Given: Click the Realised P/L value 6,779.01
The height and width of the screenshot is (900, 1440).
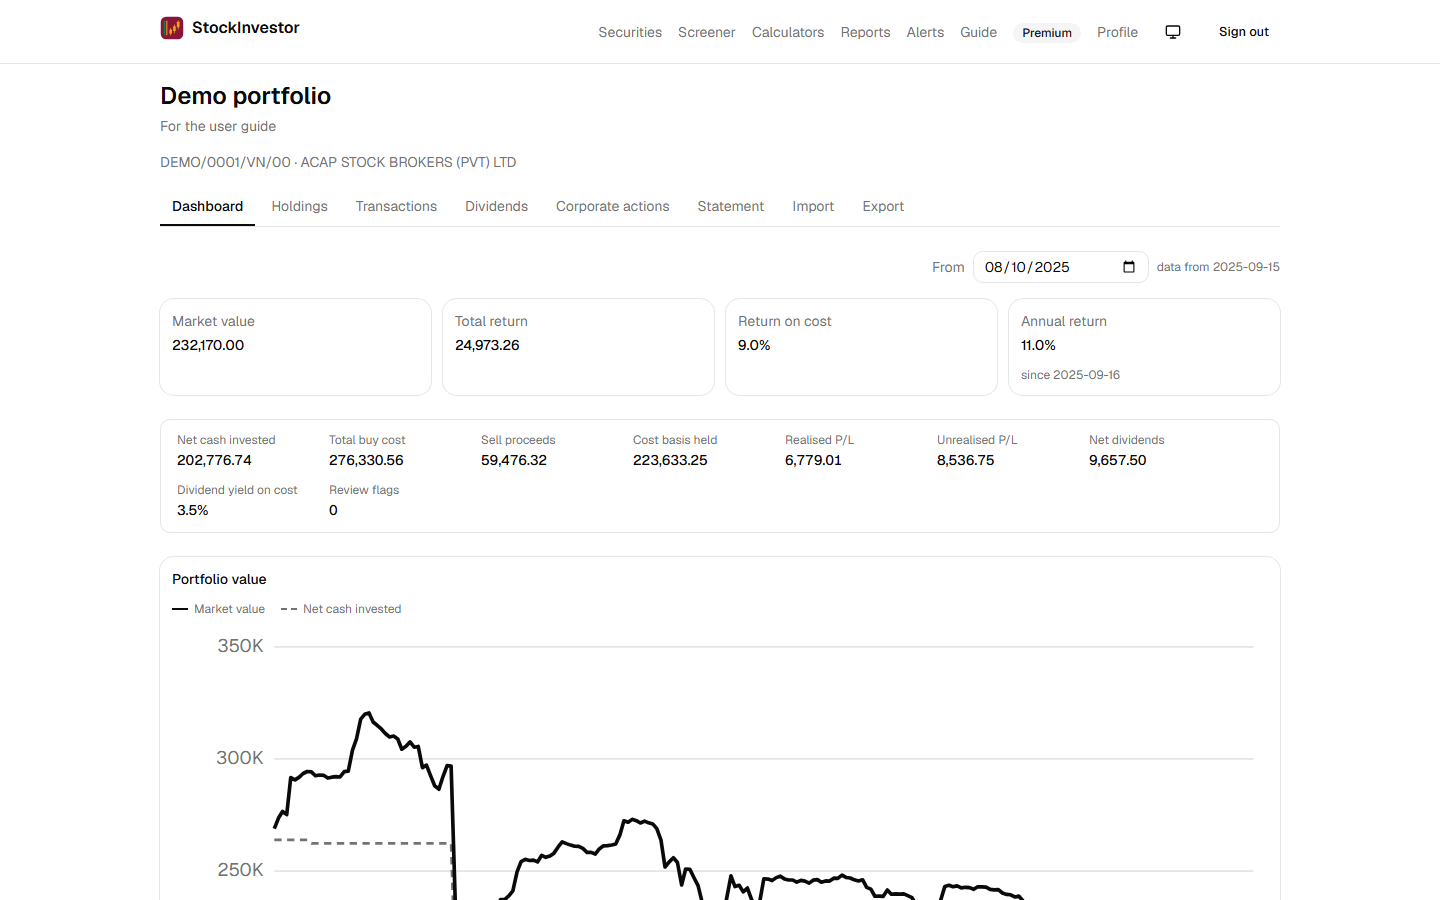Looking at the screenshot, I should [x=813, y=460].
